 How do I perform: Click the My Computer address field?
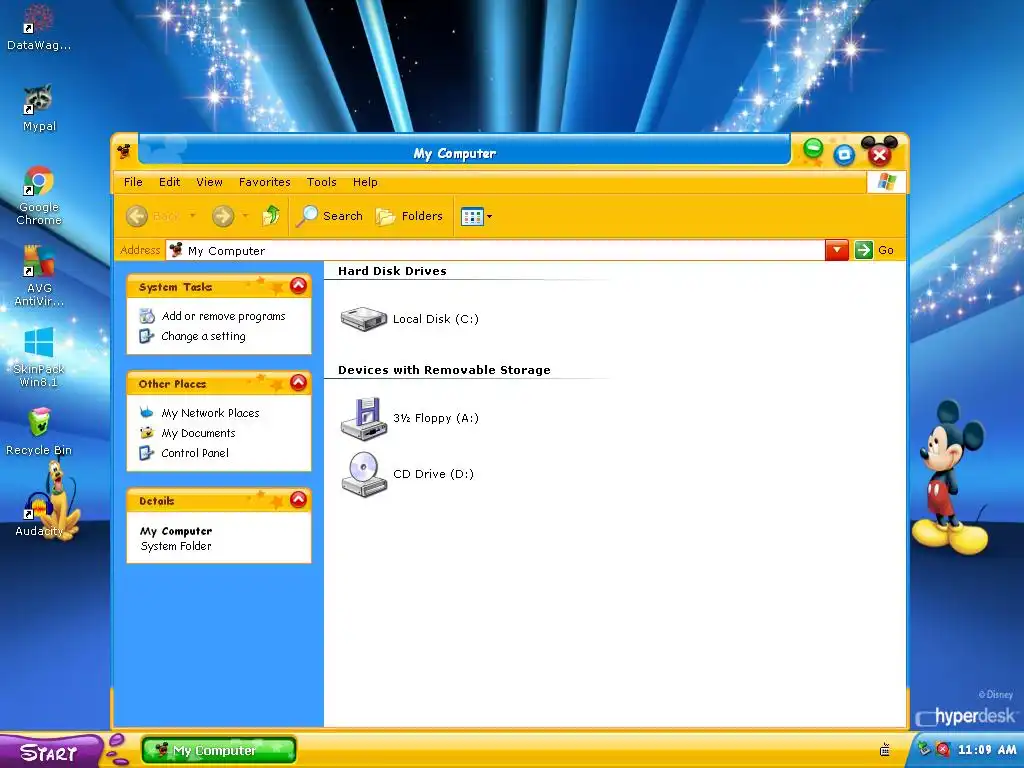click(x=495, y=250)
